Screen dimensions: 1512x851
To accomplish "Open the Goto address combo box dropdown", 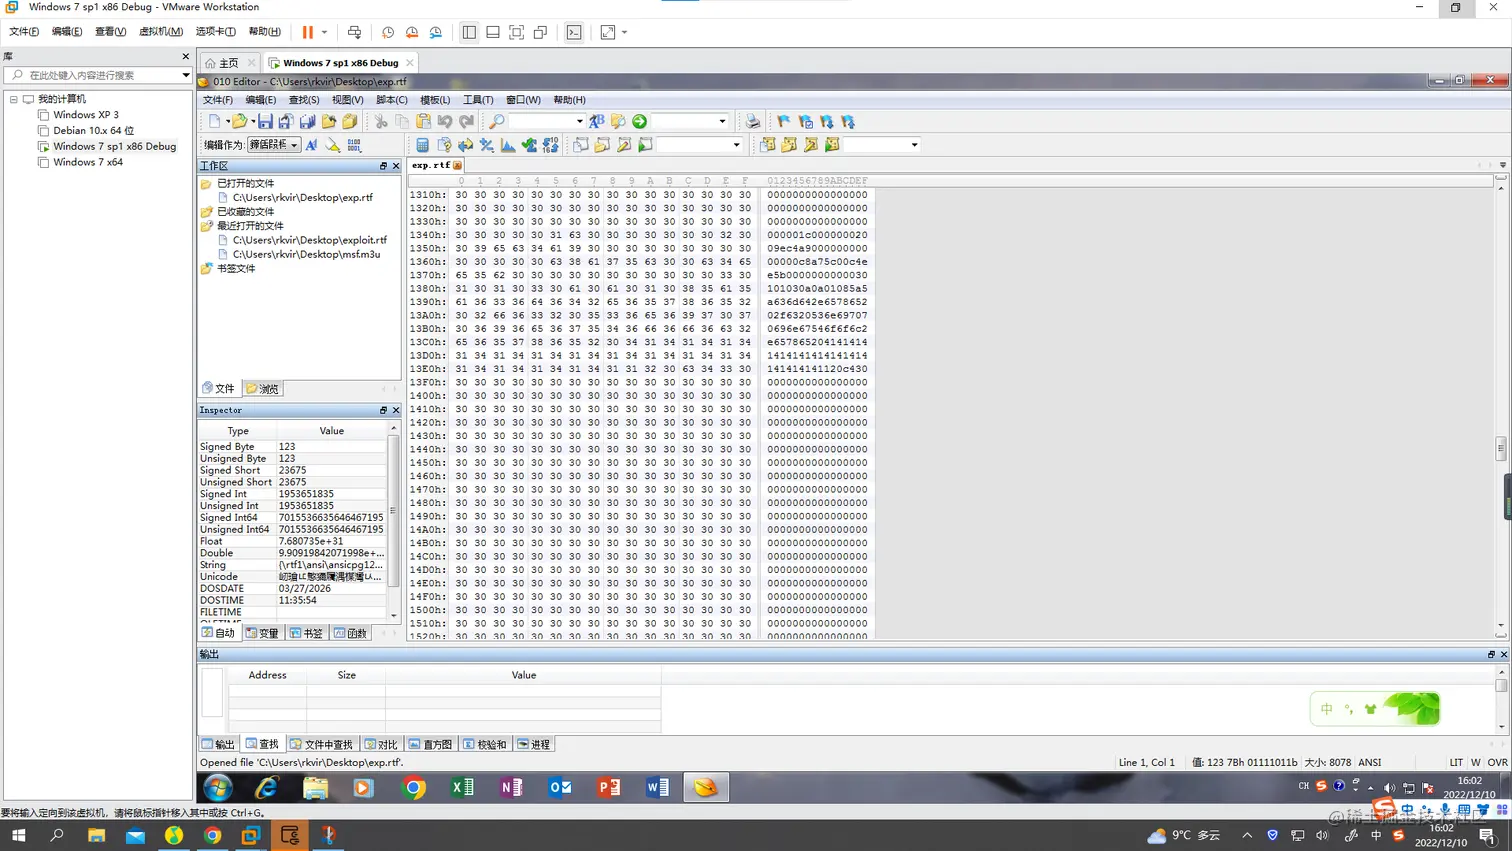I will (722, 121).
